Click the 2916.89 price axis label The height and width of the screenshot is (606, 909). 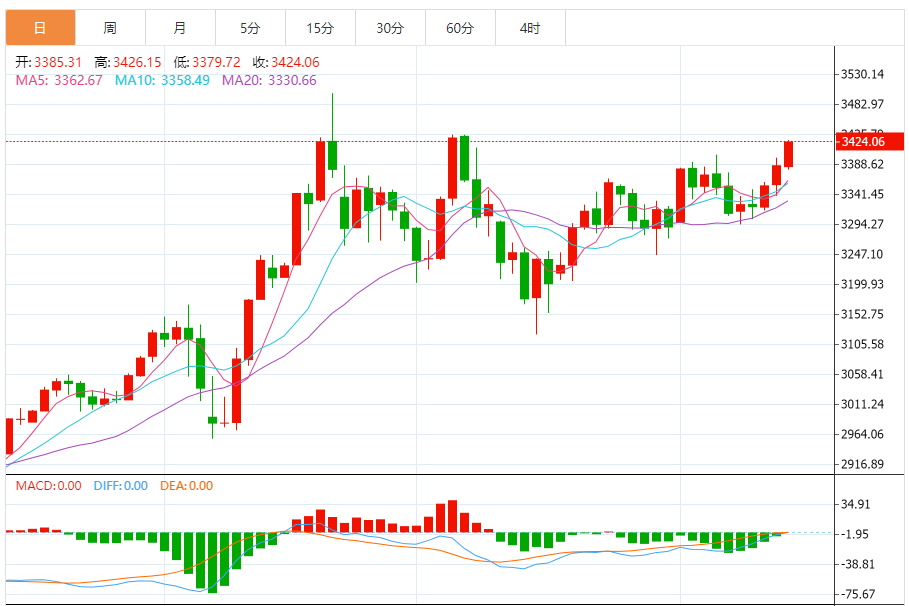pos(863,464)
